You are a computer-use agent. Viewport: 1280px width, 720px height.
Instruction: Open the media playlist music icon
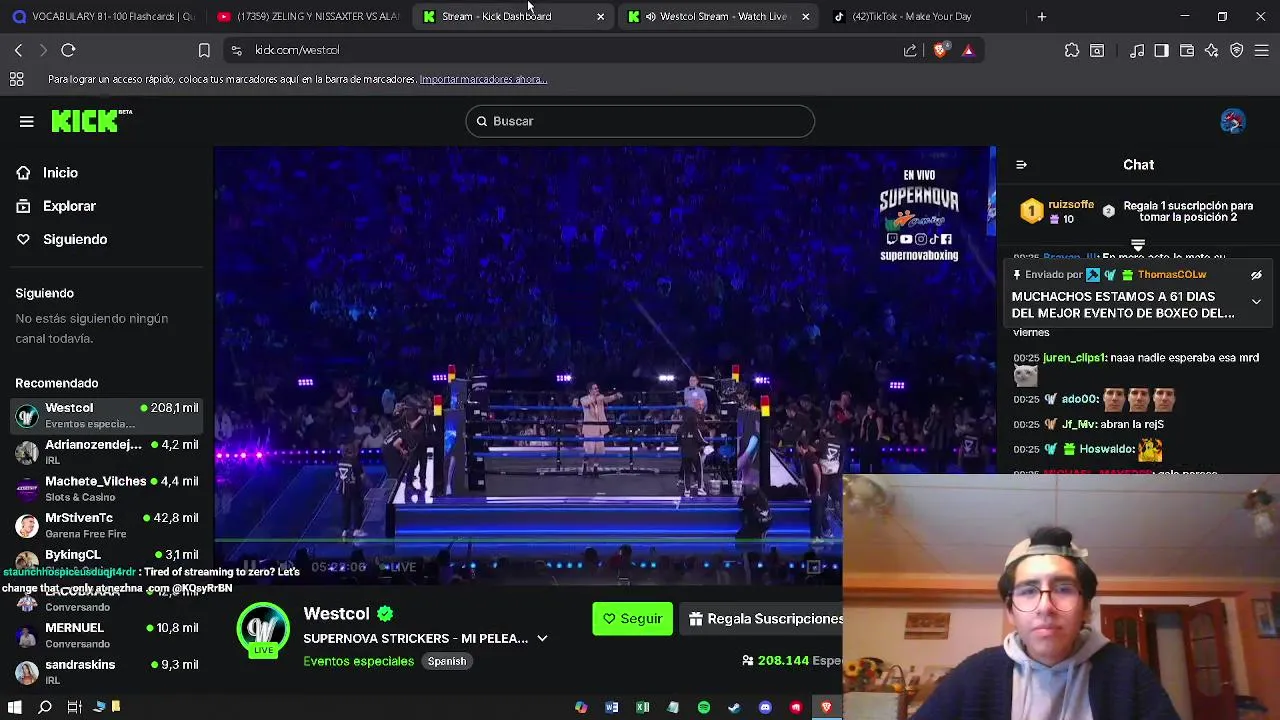click(1137, 50)
